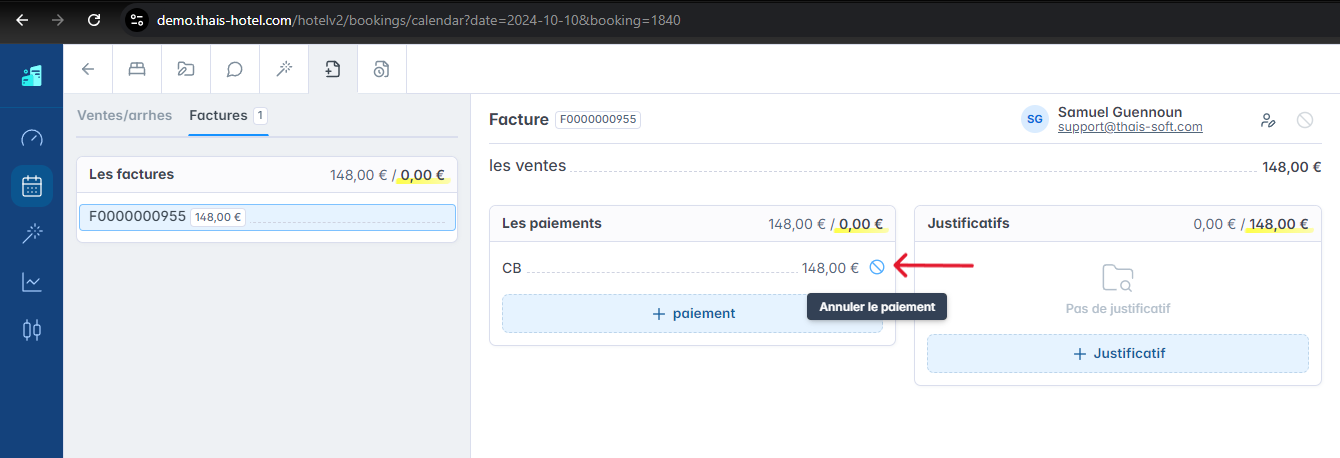Open the folder icon tab in toolbar
Image resolution: width=1340 pixels, height=458 pixels.
186,69
